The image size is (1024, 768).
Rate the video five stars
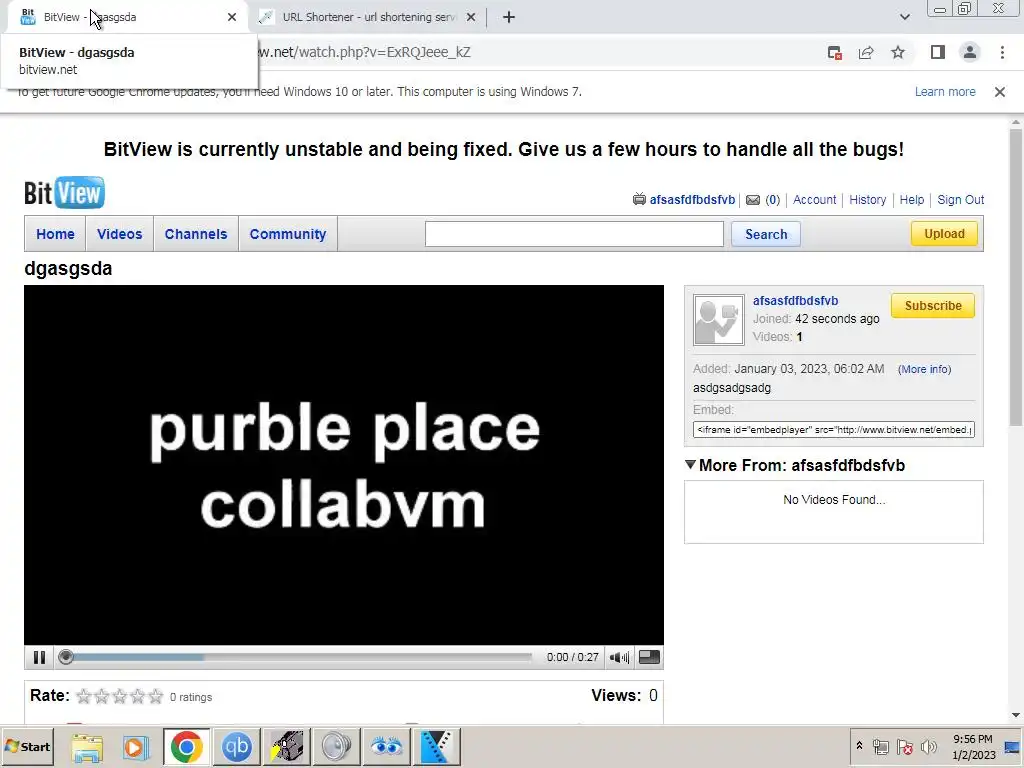pos(155,696)
